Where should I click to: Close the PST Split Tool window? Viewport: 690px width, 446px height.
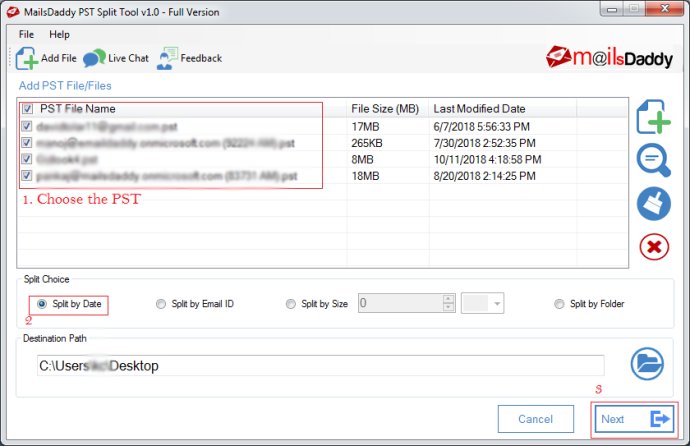click(x=664, y=9)
